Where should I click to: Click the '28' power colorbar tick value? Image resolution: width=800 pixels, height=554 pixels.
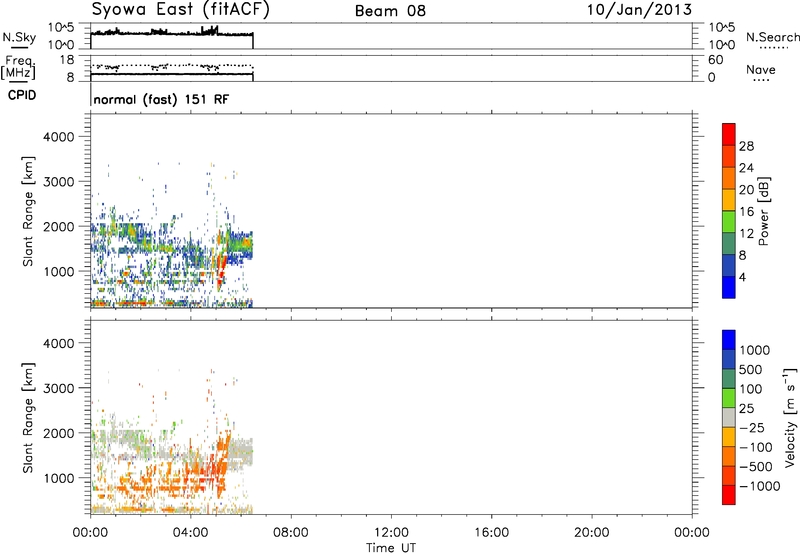coord(746,146)
